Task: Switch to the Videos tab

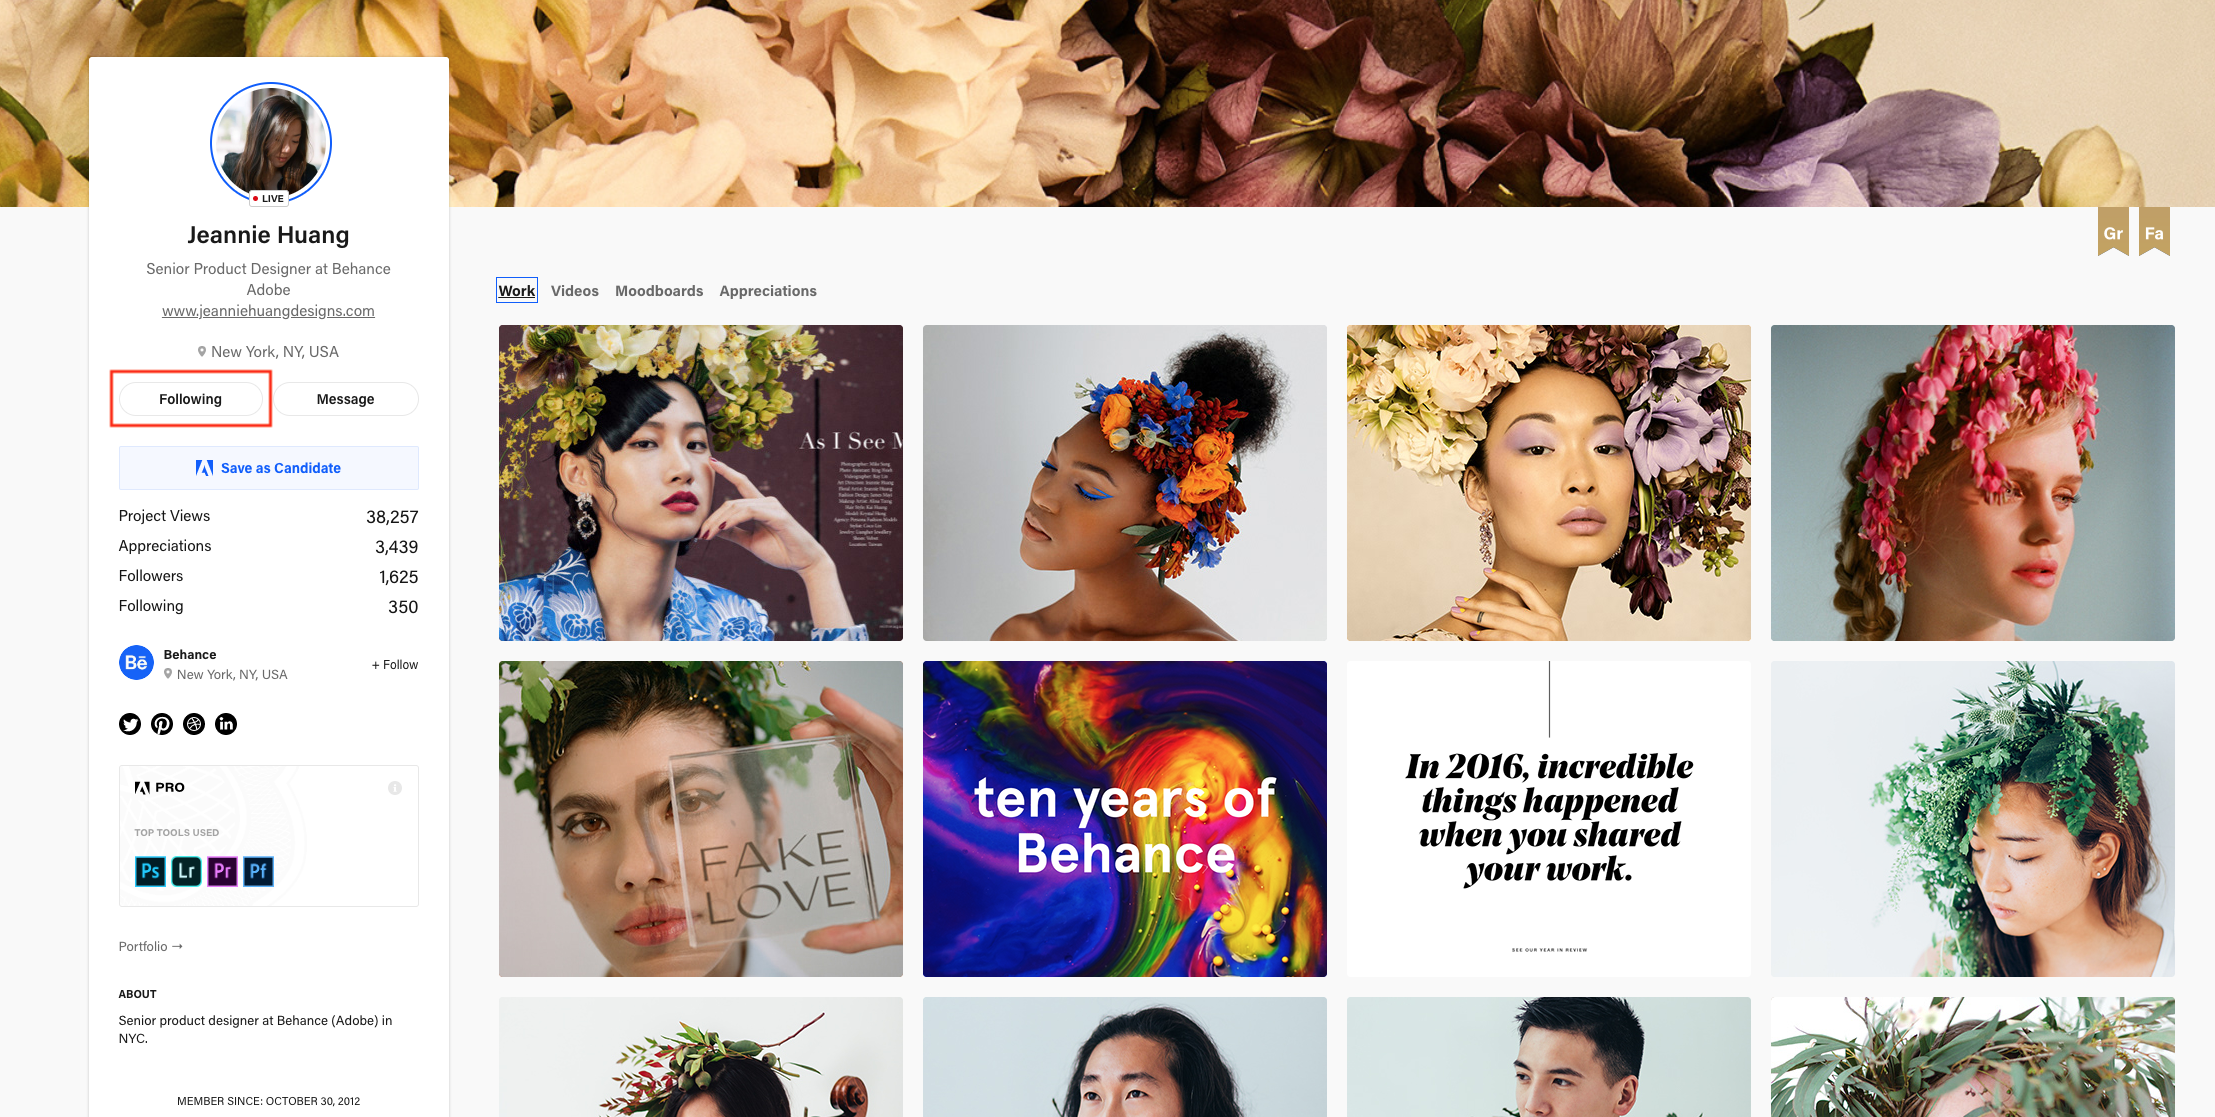Action: pos(575,291)
